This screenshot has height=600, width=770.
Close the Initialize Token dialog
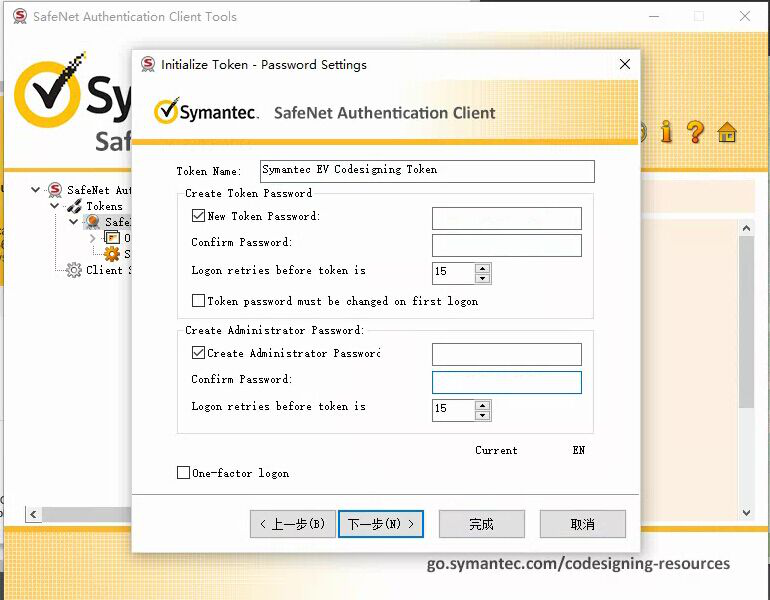[625, 64]
